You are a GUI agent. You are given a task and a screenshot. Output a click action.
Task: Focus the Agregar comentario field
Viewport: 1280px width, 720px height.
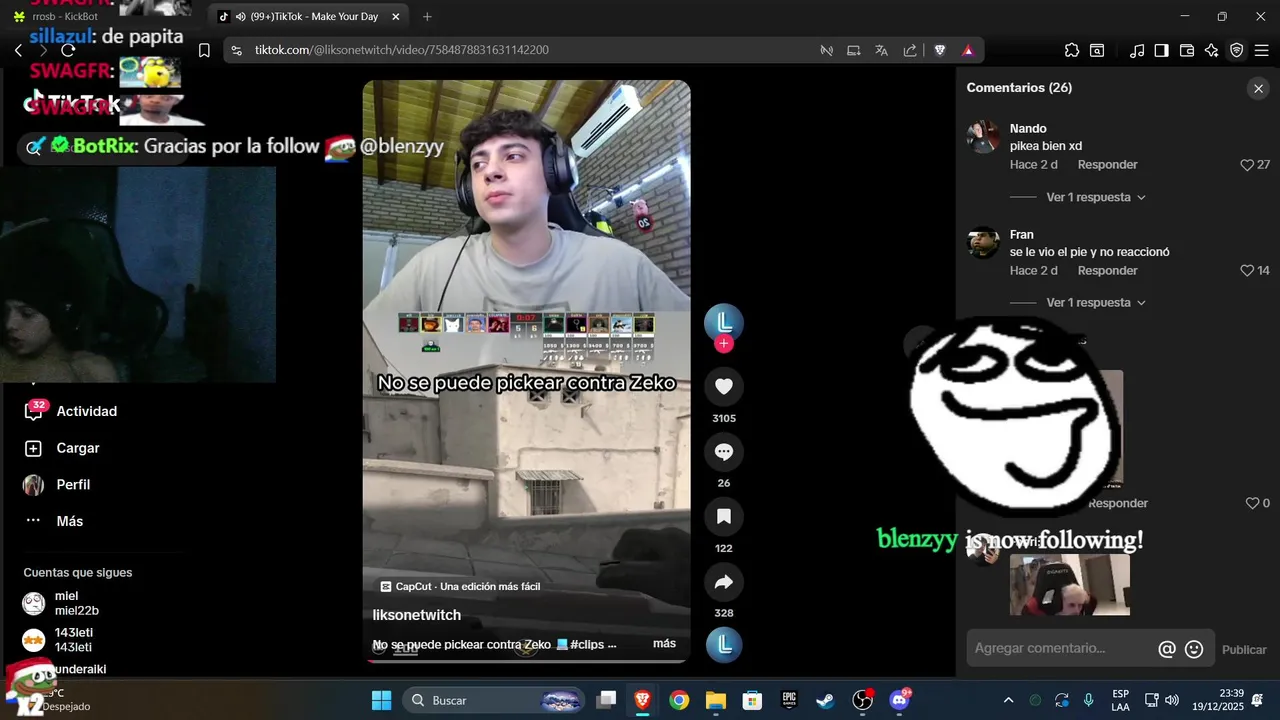(1062, 648)
